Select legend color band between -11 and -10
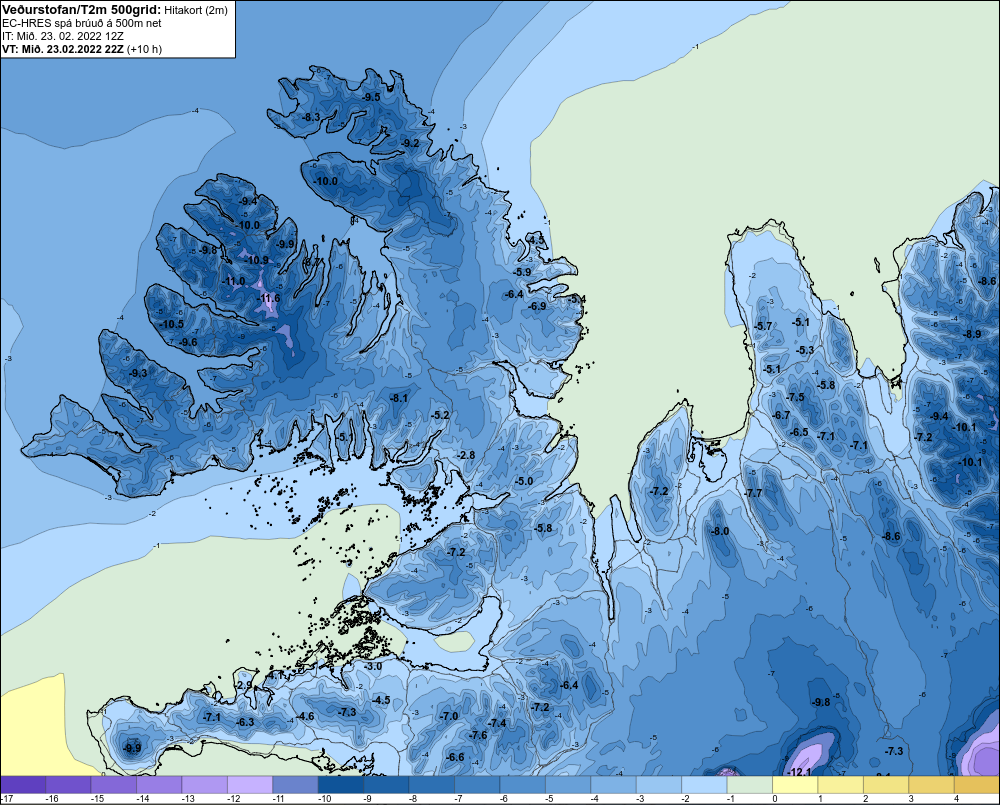This screenshot has width=1000, height=805. click(295, 785)
